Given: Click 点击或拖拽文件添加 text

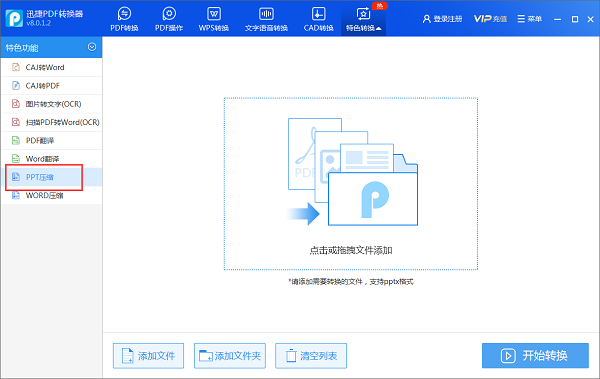Looking at the screenshot, I should pyautogui.click(x=351, y=250).
